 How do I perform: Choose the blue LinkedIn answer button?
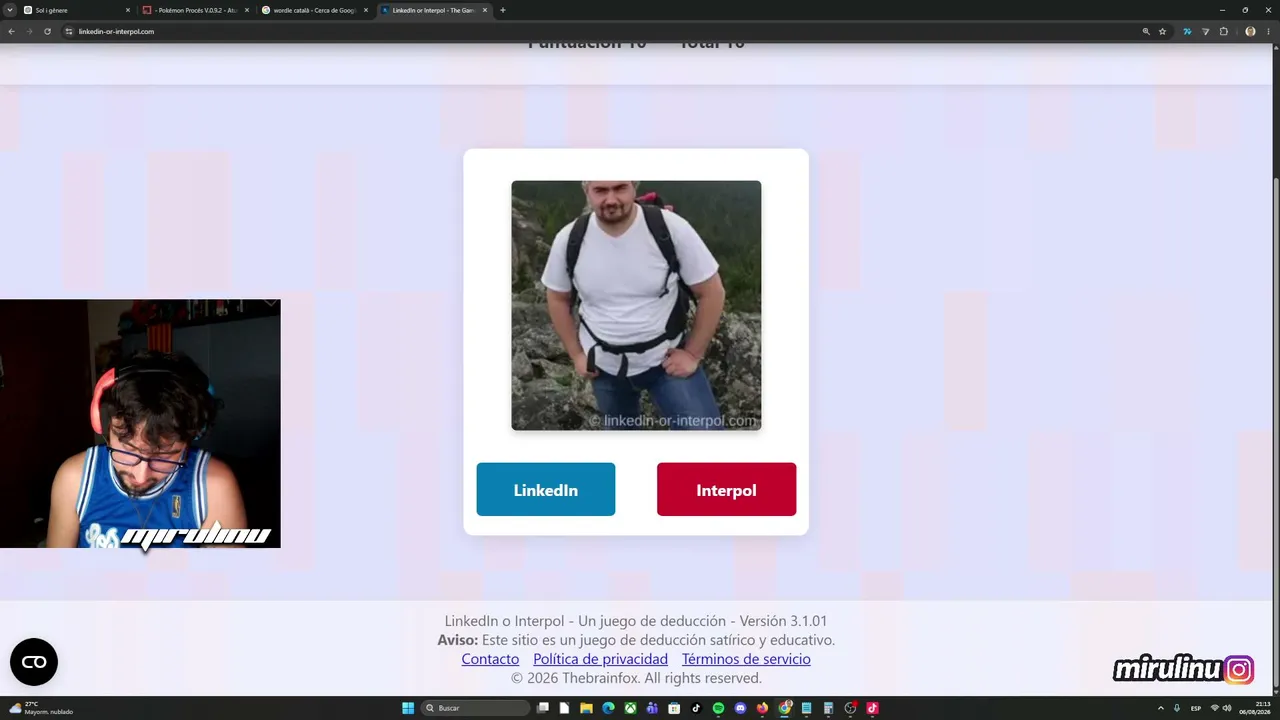545,489
